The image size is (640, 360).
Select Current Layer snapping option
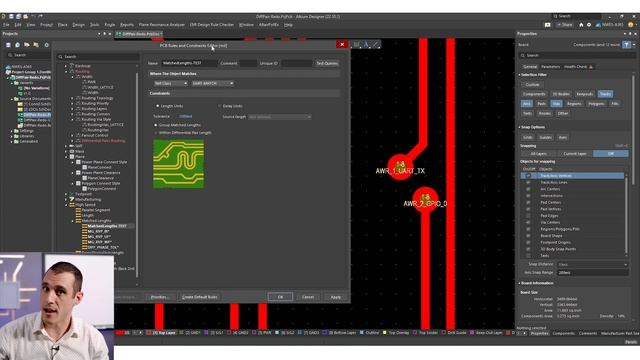click(x=575, y=153)
